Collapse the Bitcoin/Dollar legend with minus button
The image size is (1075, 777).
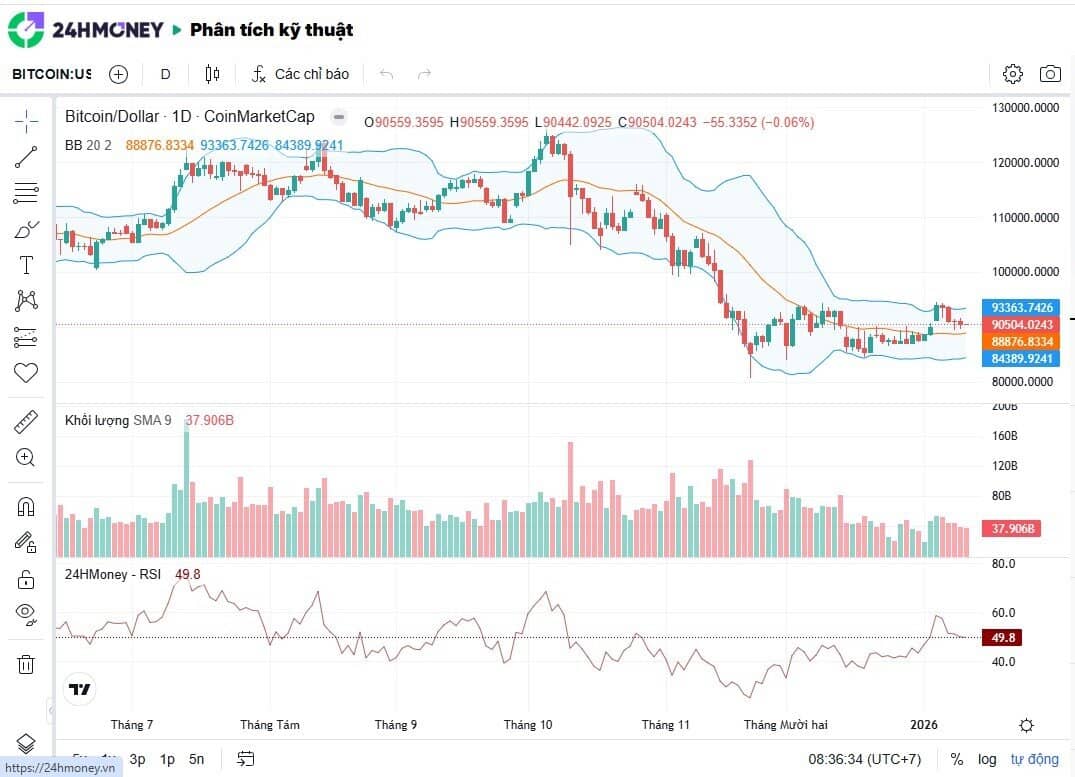[338, 117]
